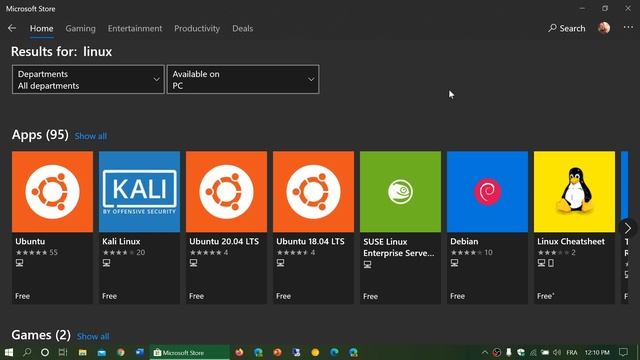The height and width of the screenshot is (360, 640).
Task: Select the Ubuntu 18.04 LTS tile icon
Action: coord(313,191)
